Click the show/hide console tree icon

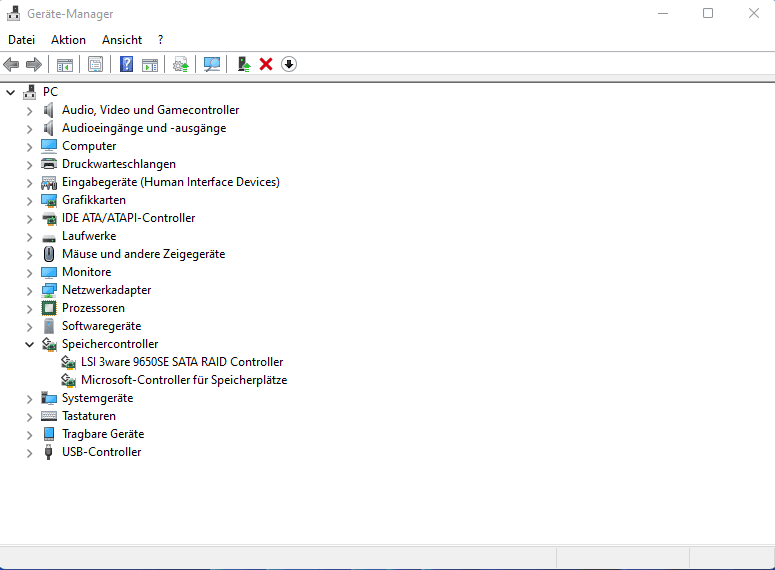(x=65, y=64)
